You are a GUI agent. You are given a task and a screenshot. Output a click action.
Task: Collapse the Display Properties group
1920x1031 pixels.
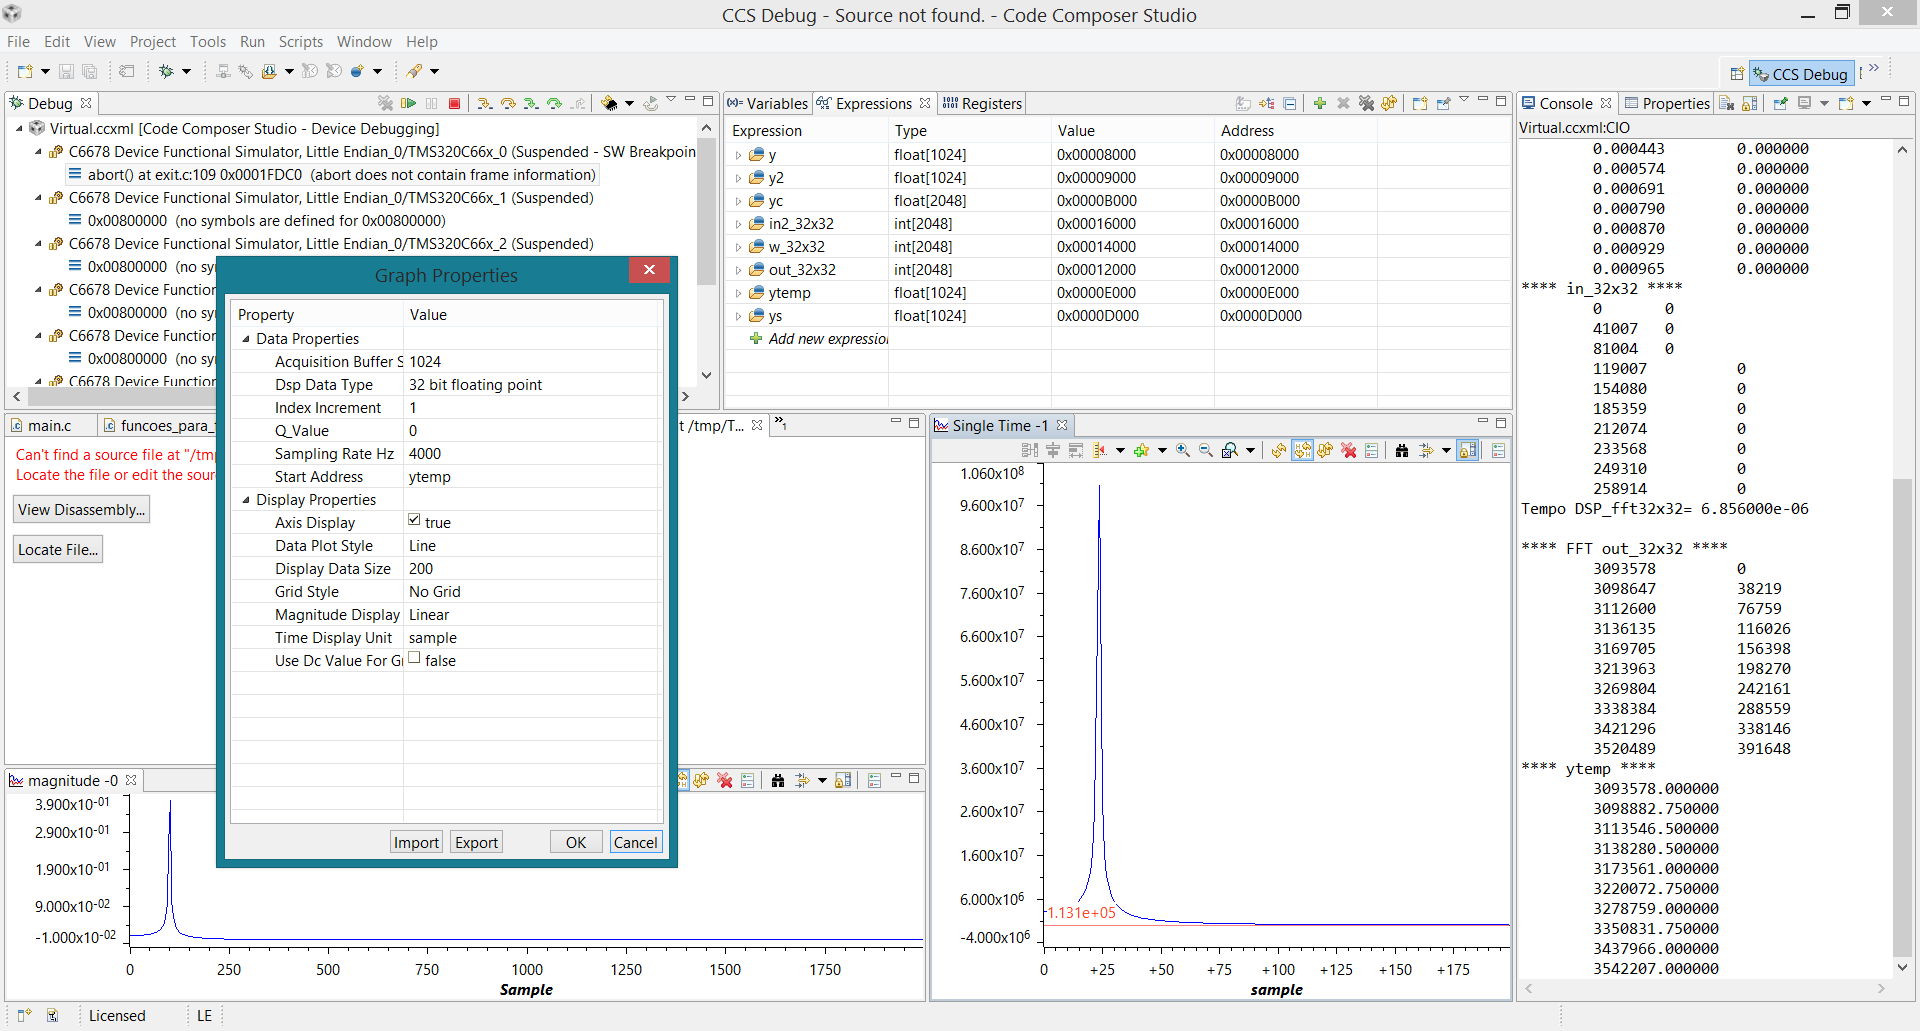[x=246, y=500]
